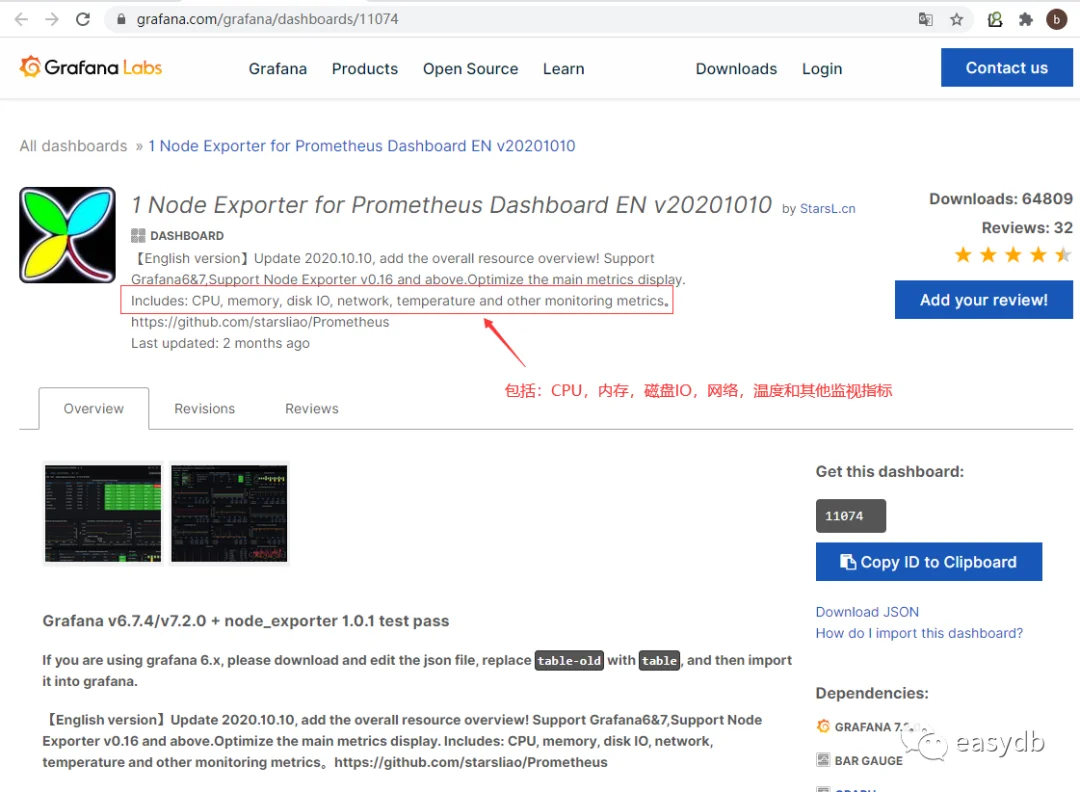The image size is (1080, 792).
Task: Open the Learn menu
Action: [563, 69]
